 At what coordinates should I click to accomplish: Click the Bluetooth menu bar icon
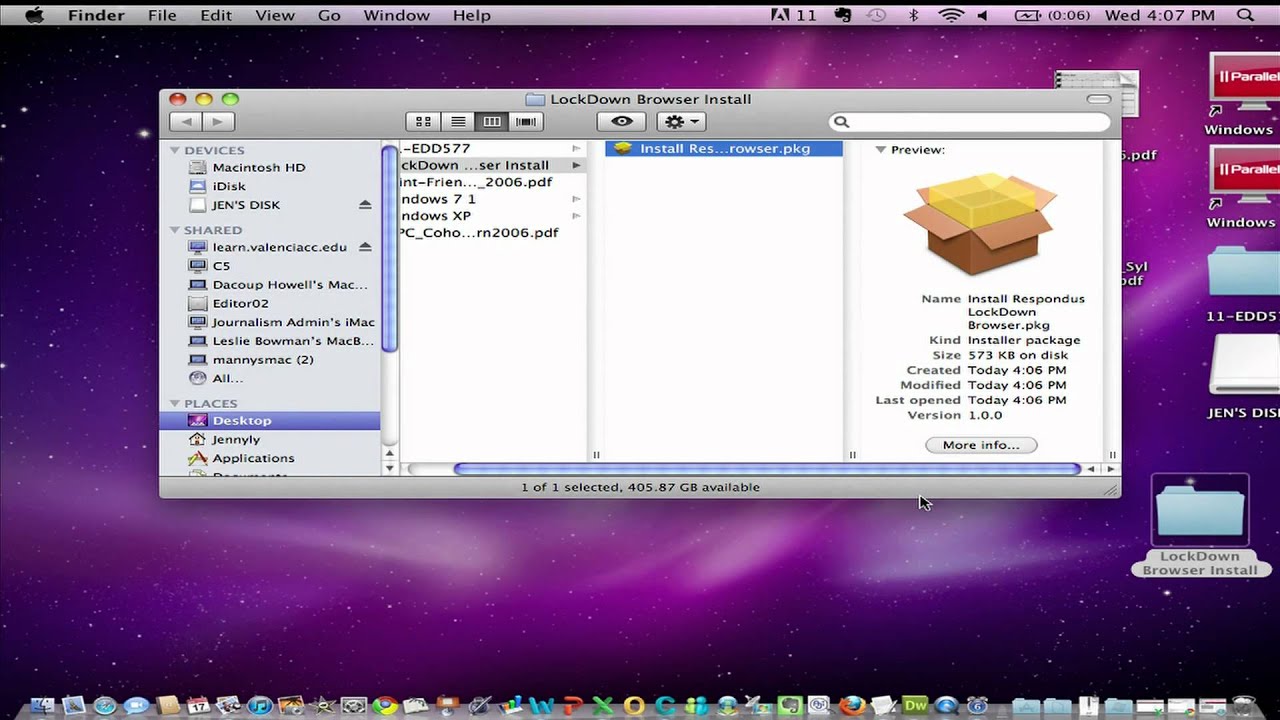tap(913, 15)
